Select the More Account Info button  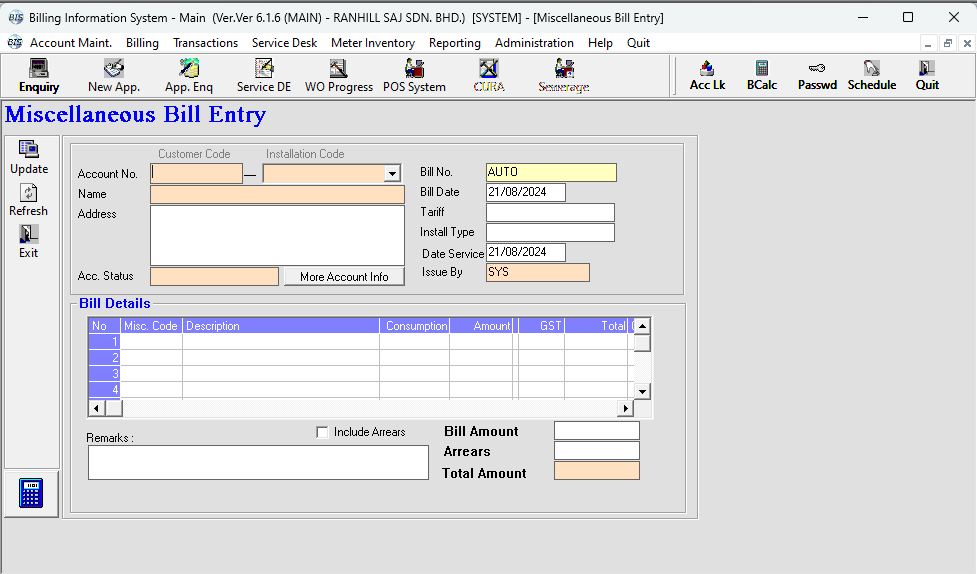(x=344, y=277)
